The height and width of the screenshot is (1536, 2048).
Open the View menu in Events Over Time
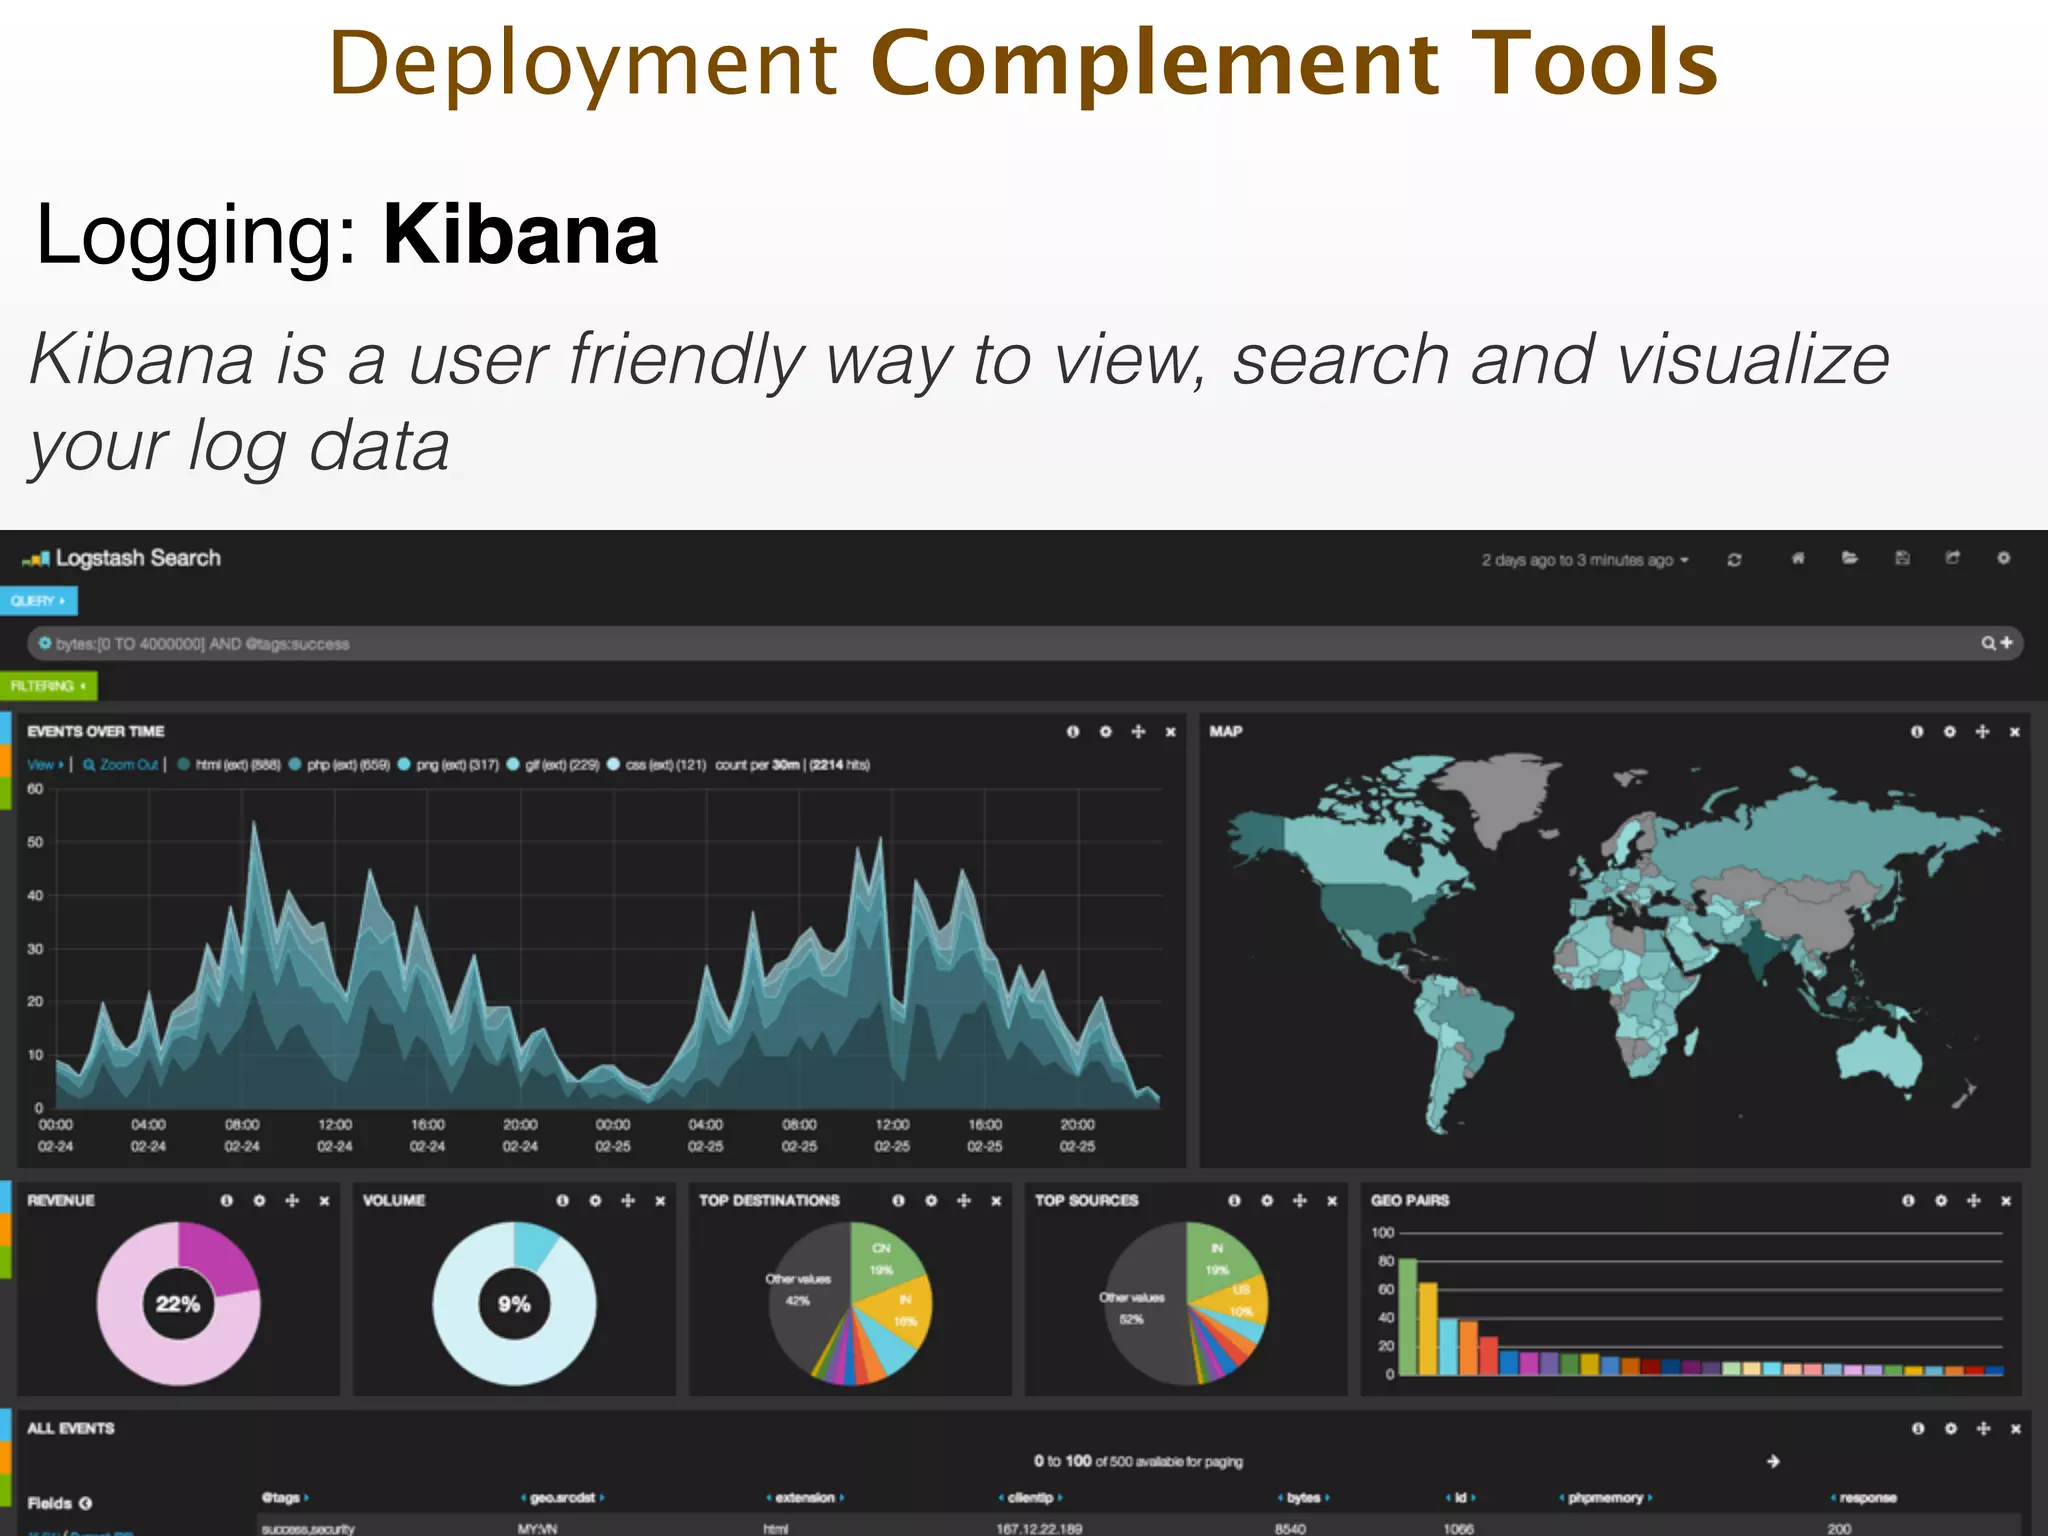click(44, 765)
